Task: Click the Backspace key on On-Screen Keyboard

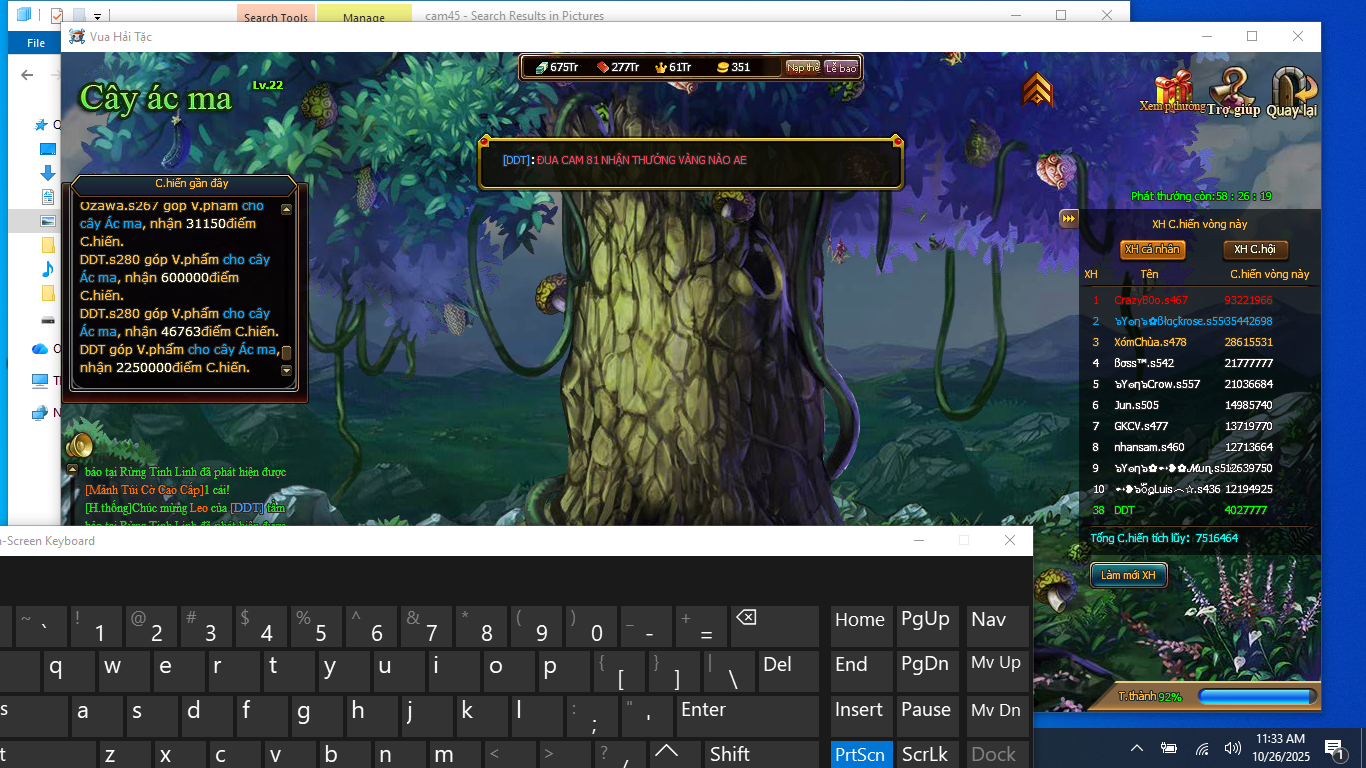Action: click(775, 625)
